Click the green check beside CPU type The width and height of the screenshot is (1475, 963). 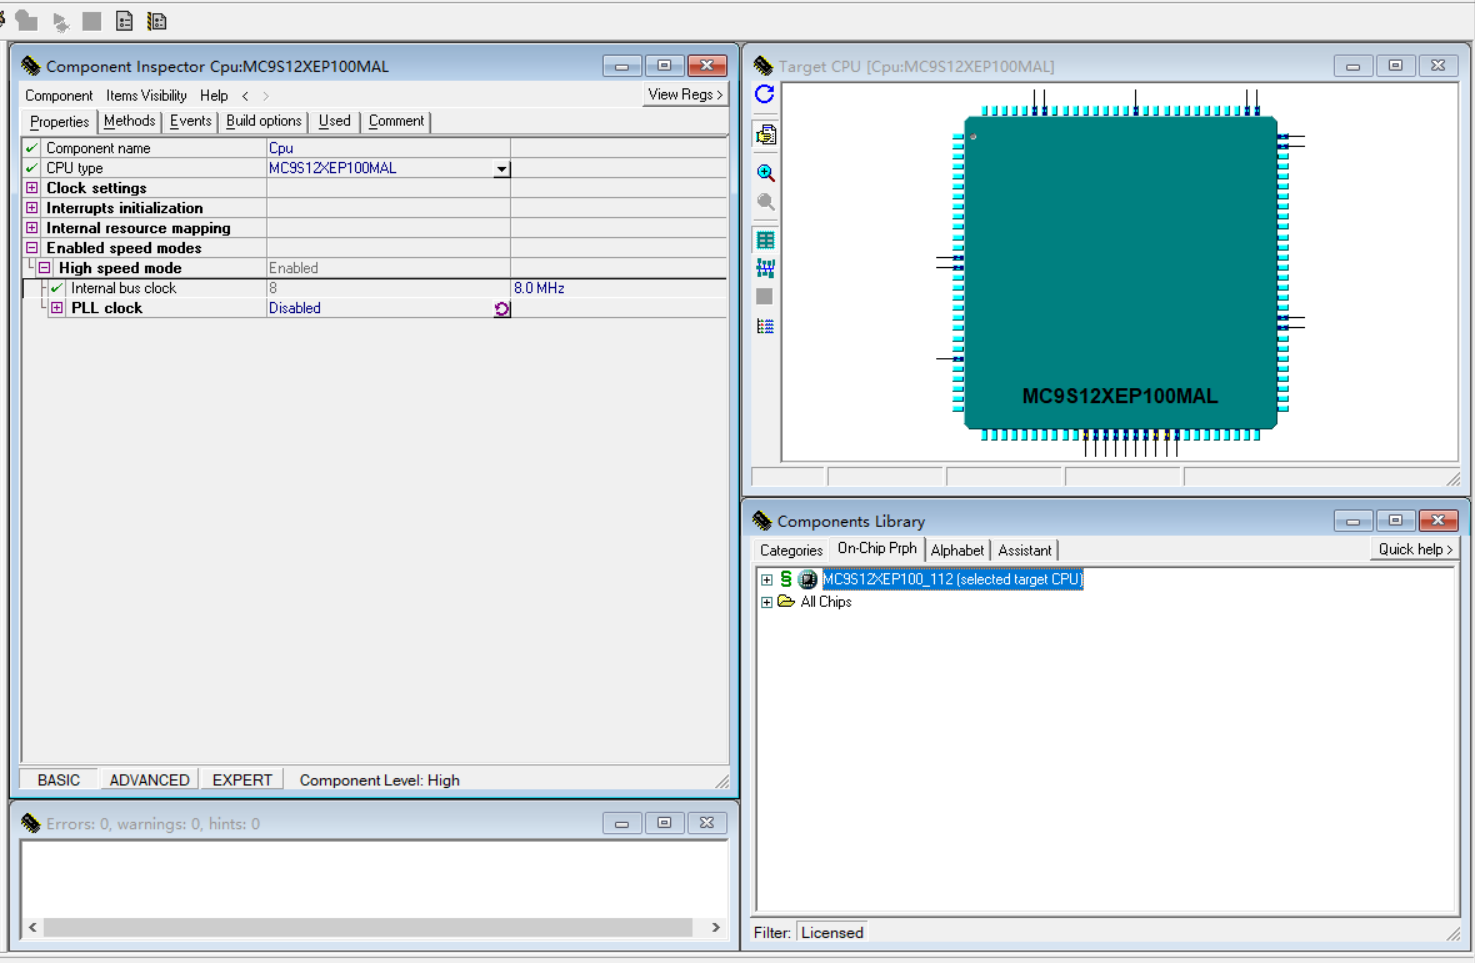(x=32, y=168)
